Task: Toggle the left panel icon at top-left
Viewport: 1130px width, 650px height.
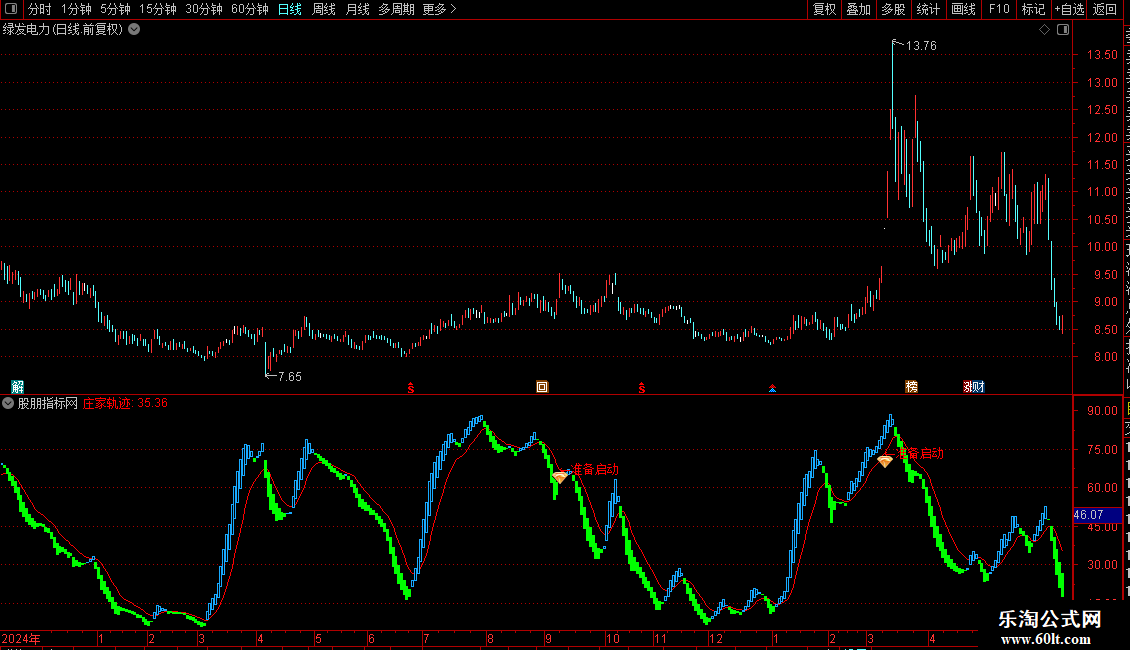Action: (x=11, y=9)
